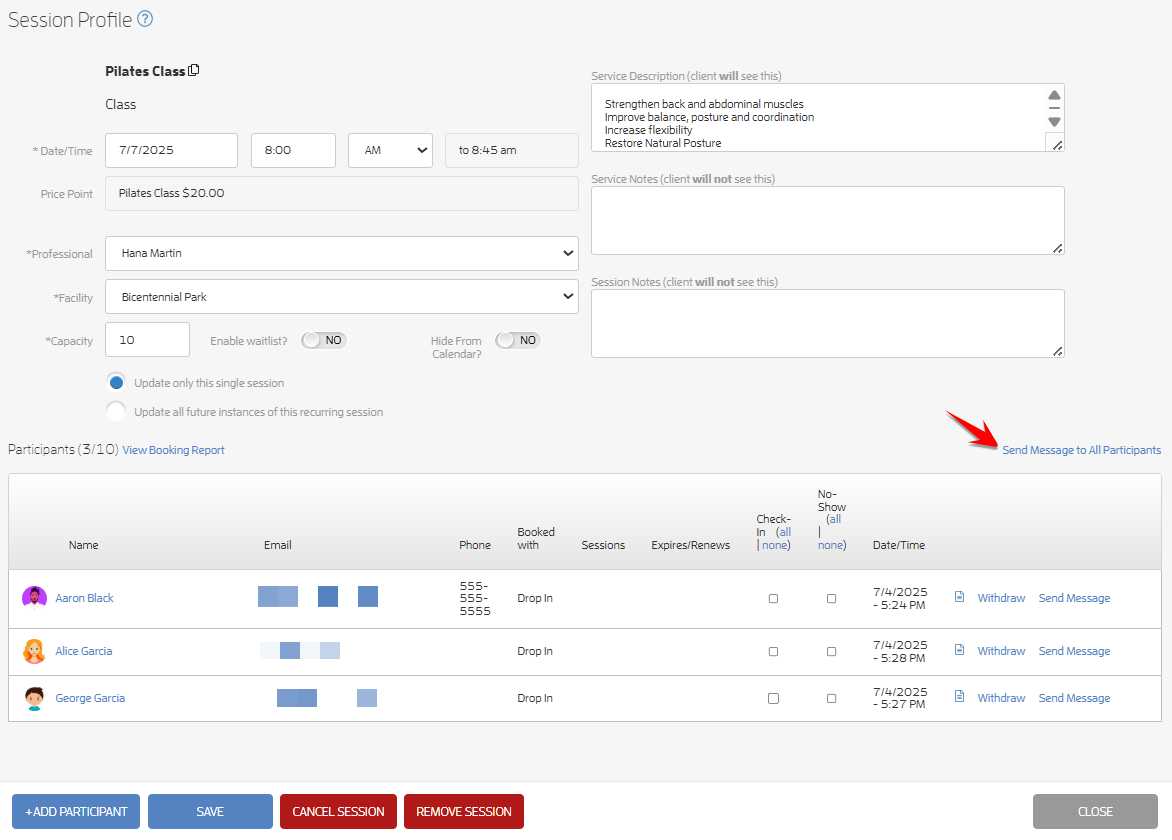Click the Price Point field Pilates Class $20.00

[x=342, y=194]
